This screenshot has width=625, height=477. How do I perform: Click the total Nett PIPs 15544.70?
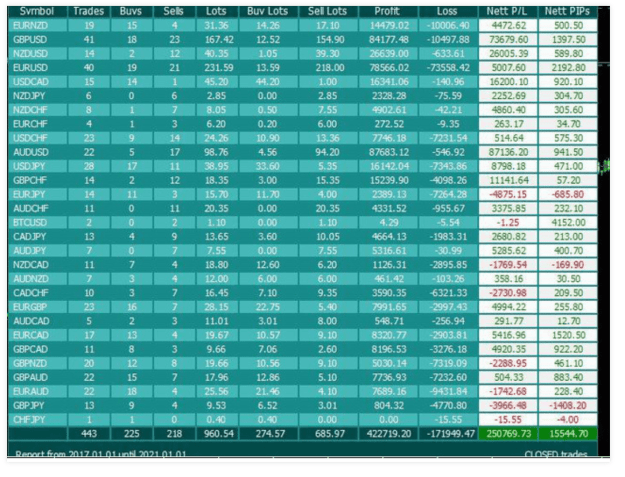coord(568,434)
